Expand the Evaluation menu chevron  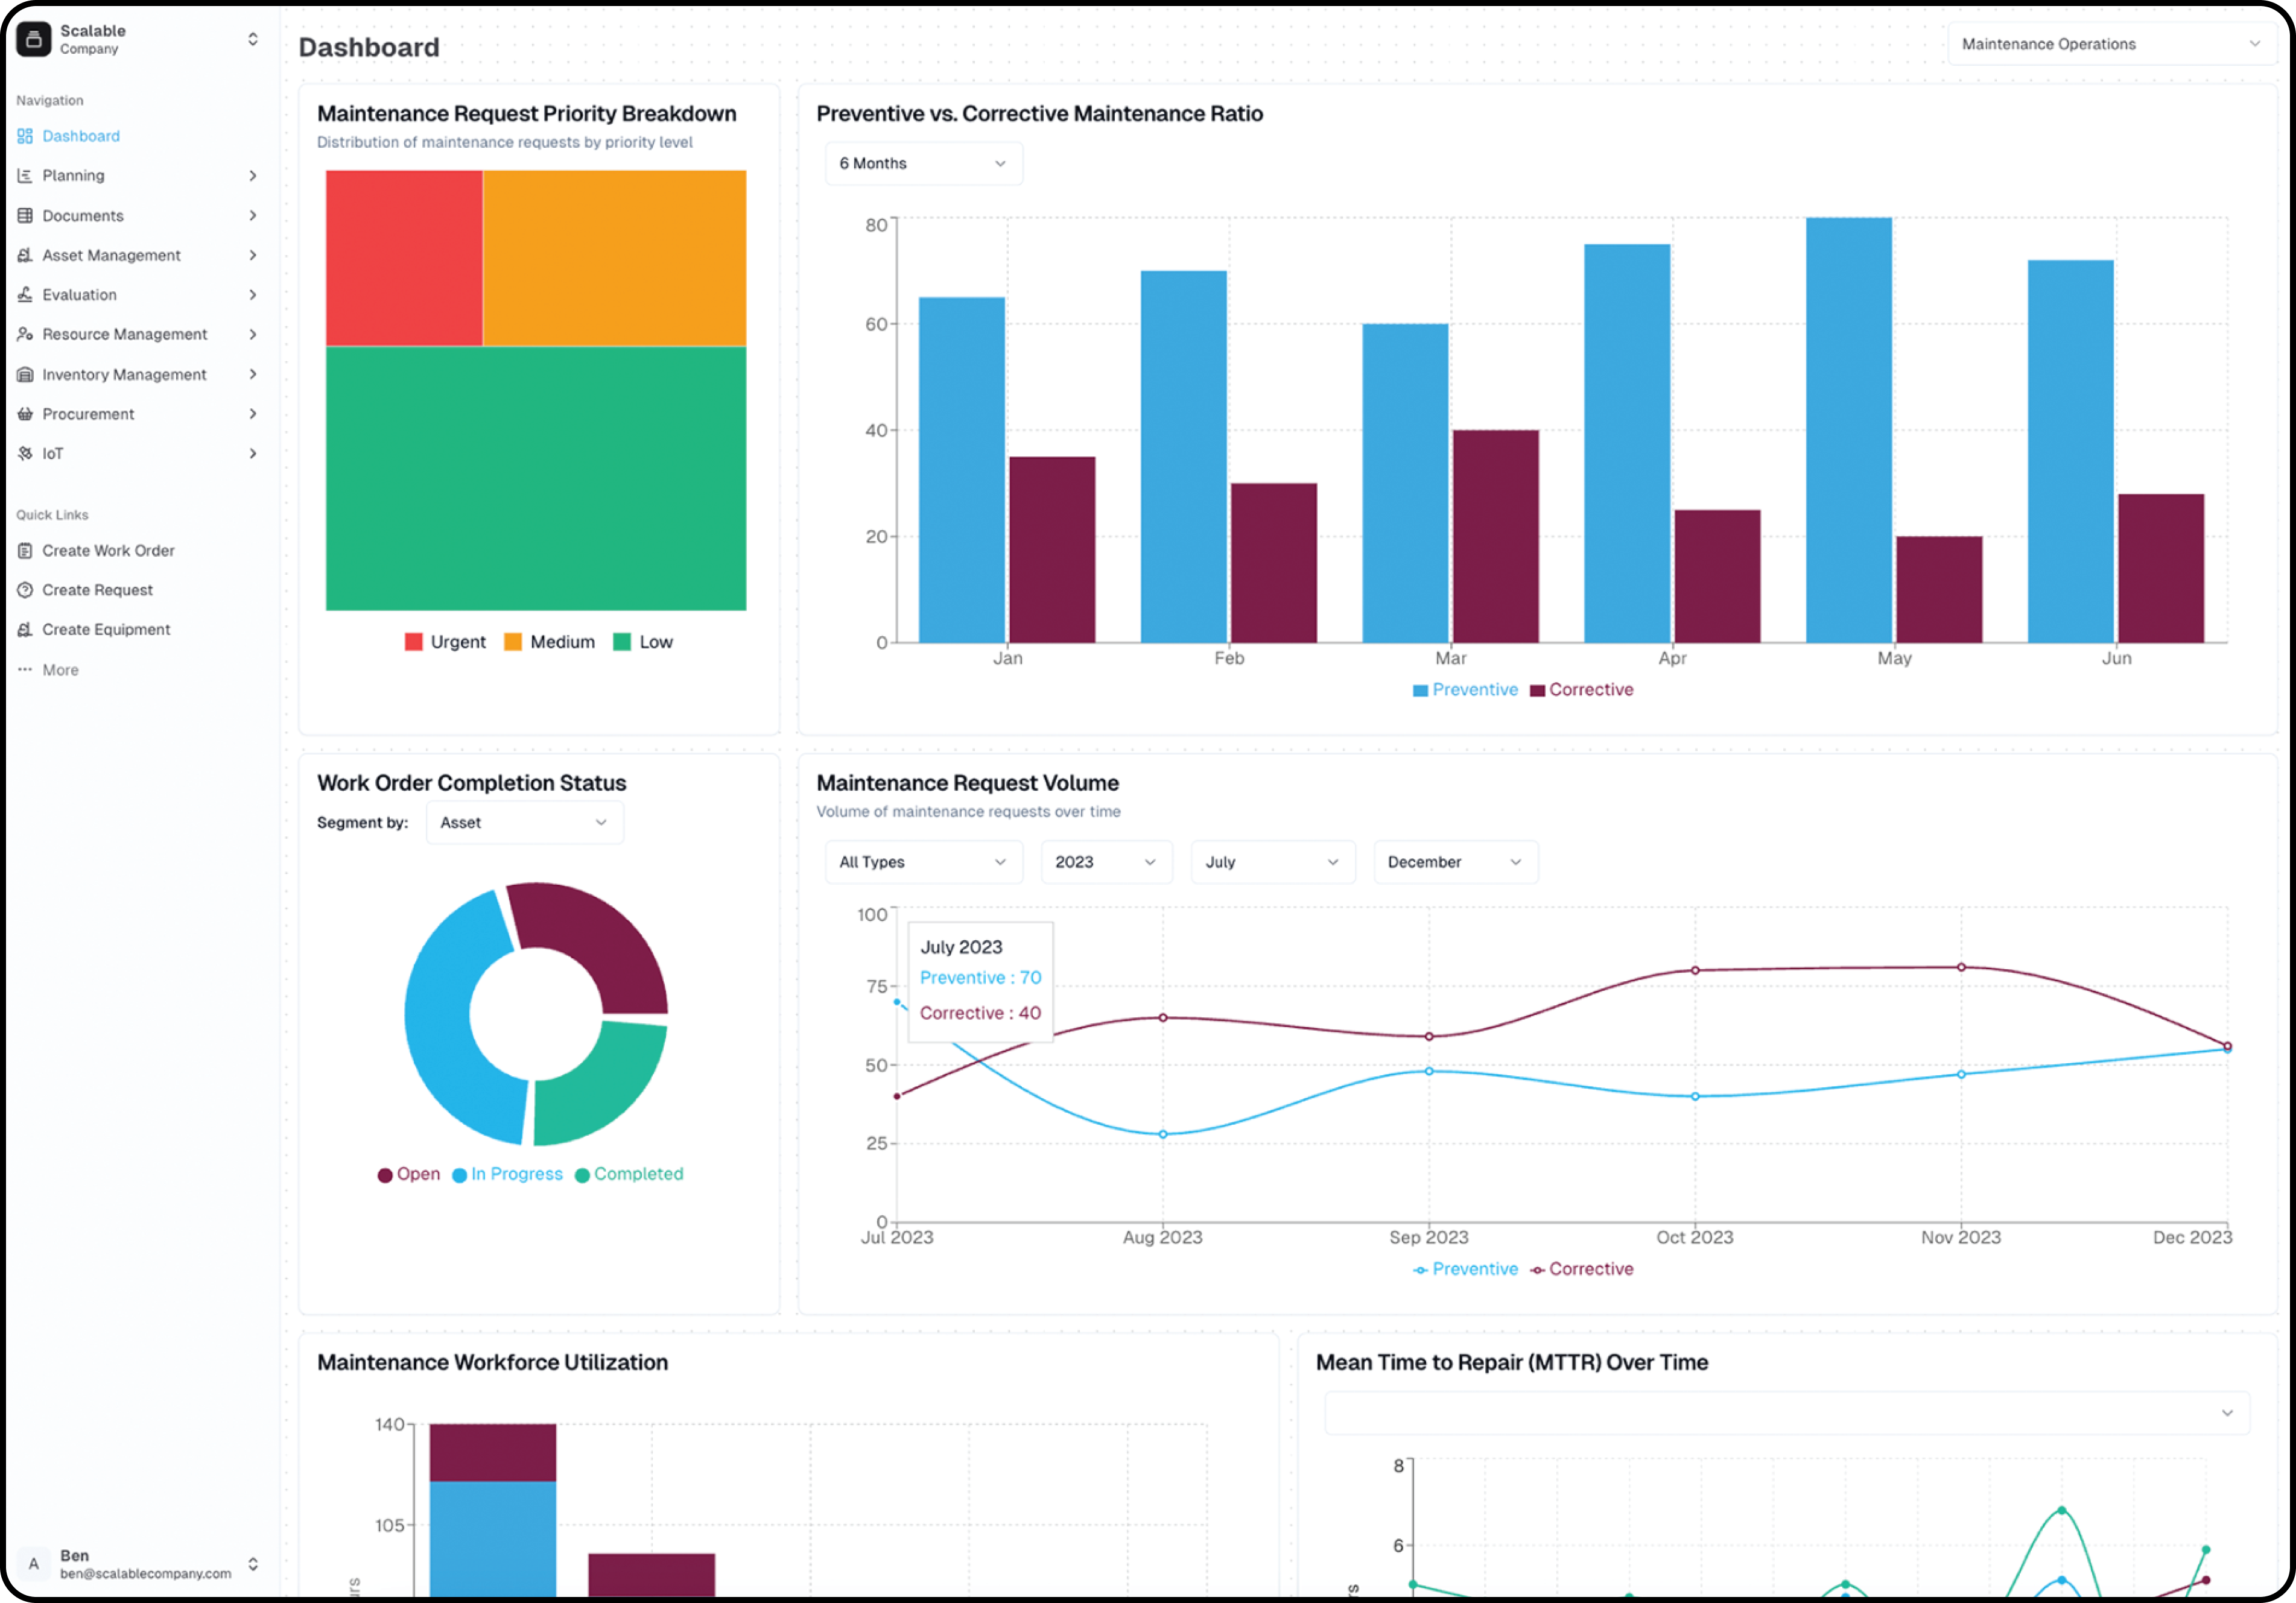(253, 295)
